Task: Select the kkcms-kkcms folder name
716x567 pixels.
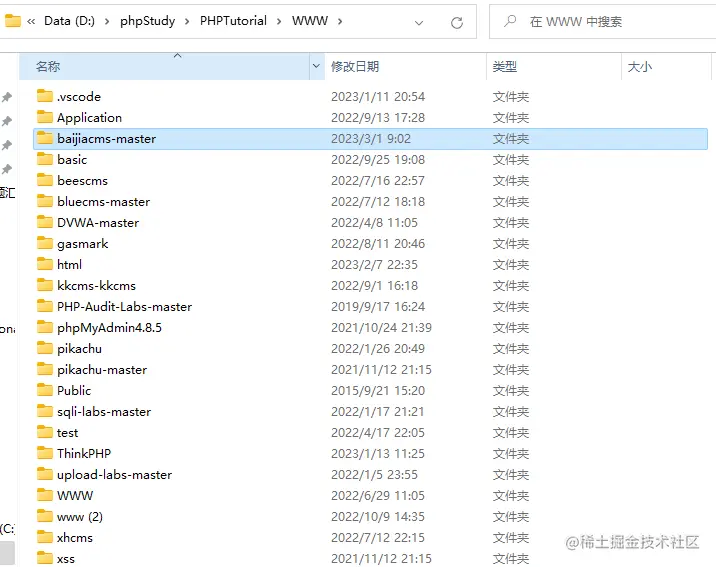Action: point(96,286)
